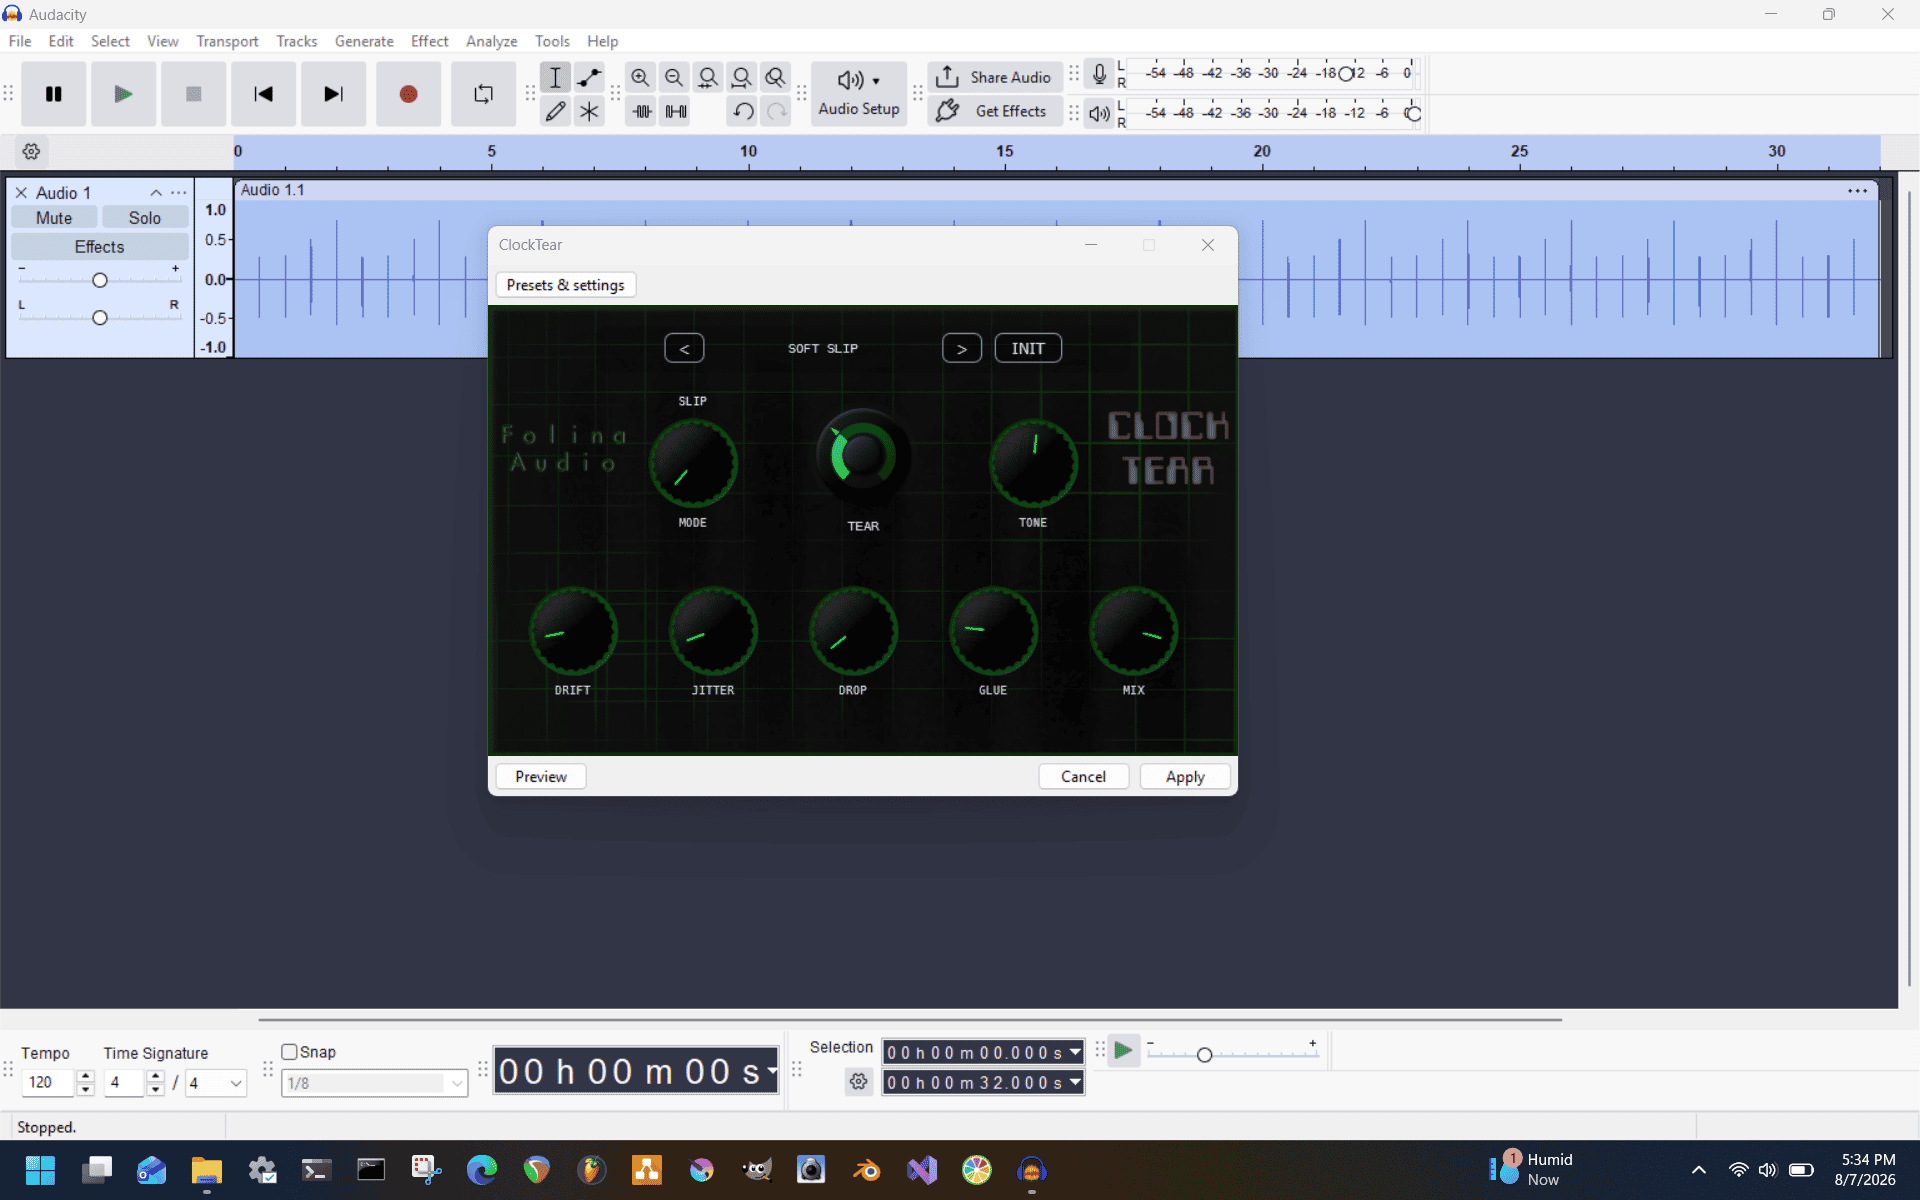Click the Skip to Start button
The image size is (1920, 1200).
click(x=264, y=94)
